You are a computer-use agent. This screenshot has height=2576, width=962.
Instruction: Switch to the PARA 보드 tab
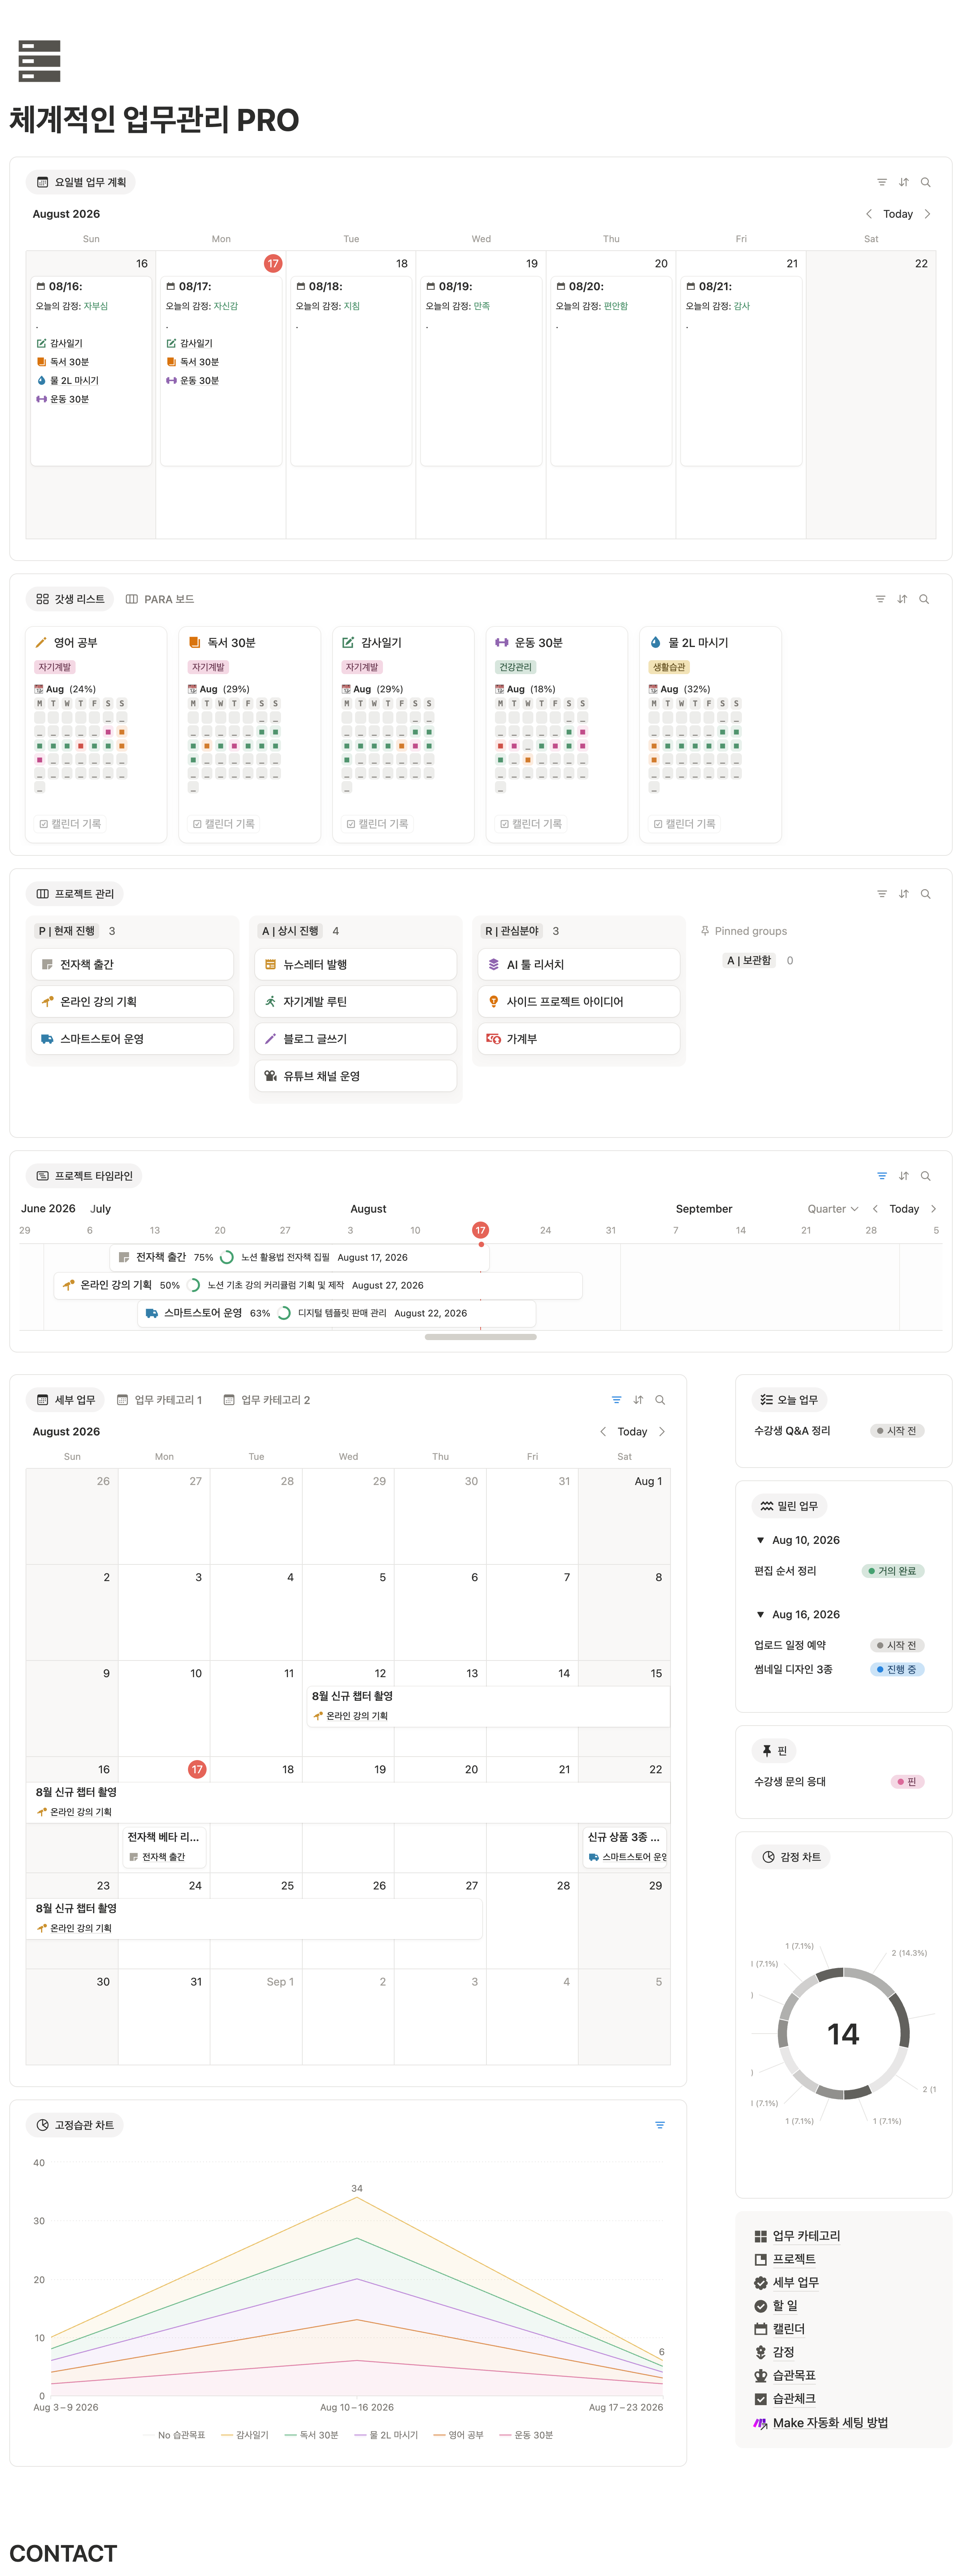pos(160,599)
